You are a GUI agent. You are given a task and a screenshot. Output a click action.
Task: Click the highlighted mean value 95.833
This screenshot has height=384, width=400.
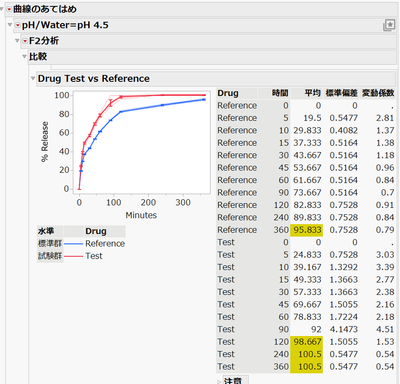(x=307, y=230)
